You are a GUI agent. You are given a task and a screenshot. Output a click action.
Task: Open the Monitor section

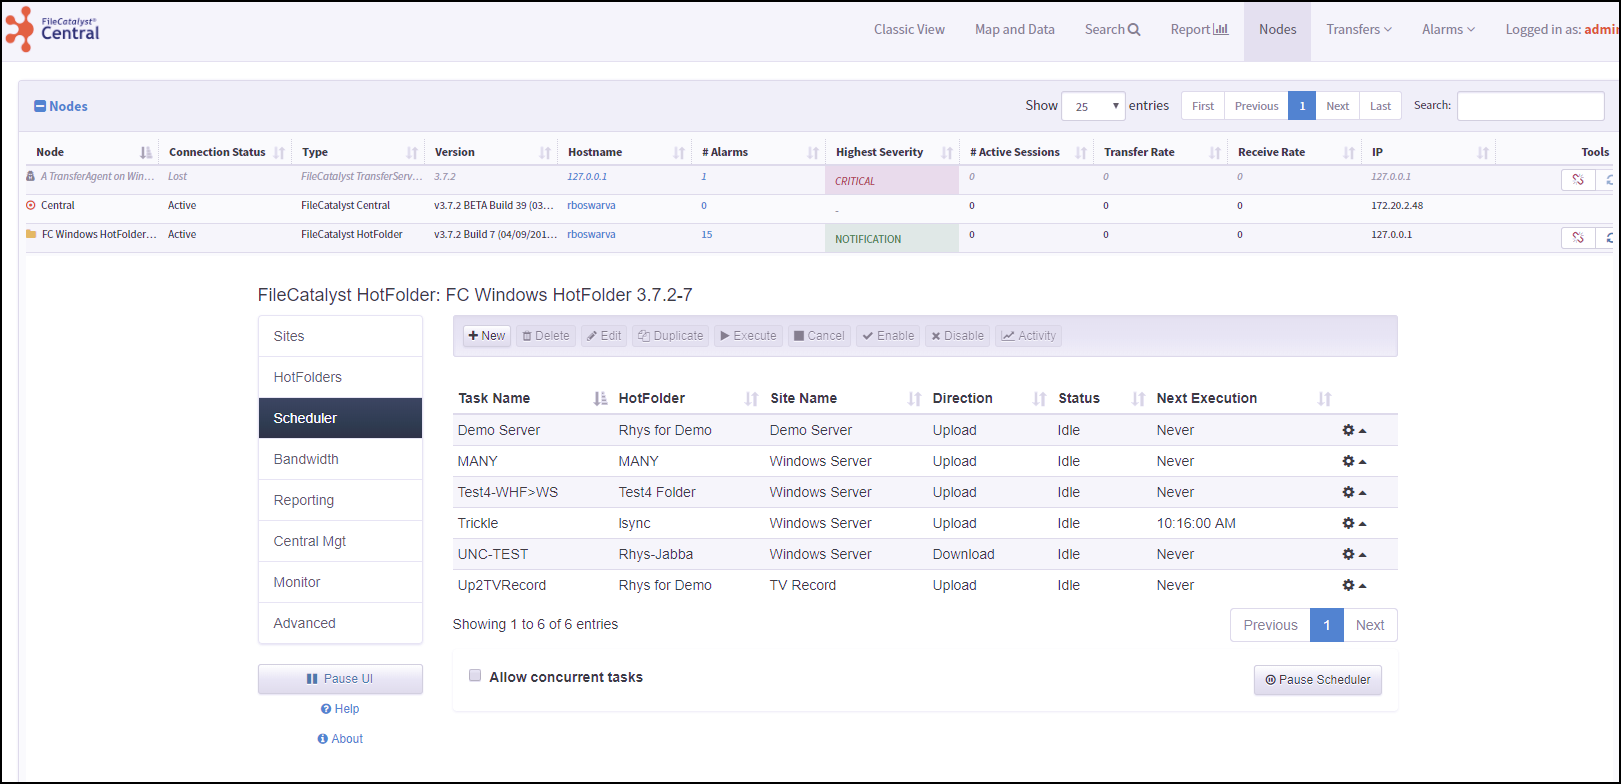tap(340, 582)
